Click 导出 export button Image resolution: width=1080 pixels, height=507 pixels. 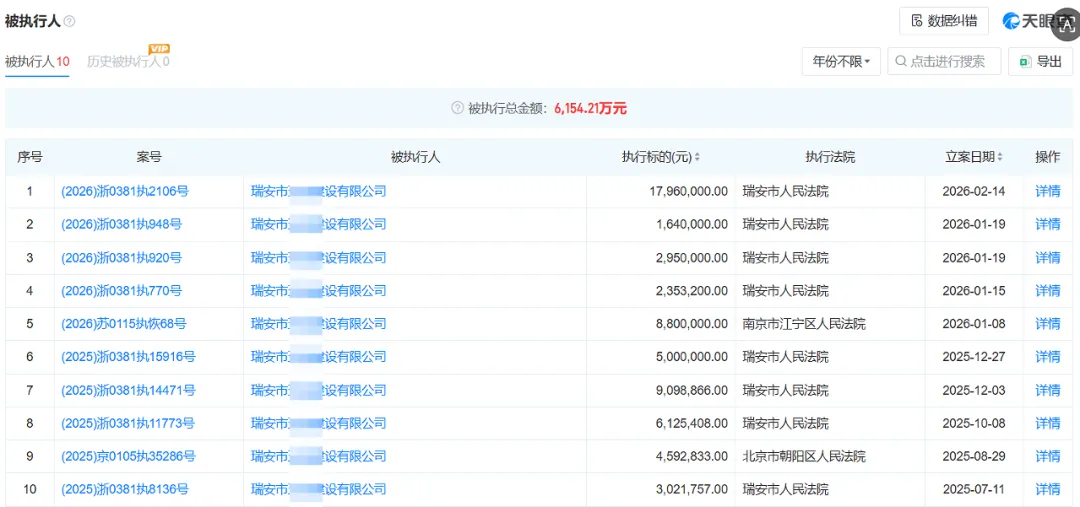(x=1040, y=62)
